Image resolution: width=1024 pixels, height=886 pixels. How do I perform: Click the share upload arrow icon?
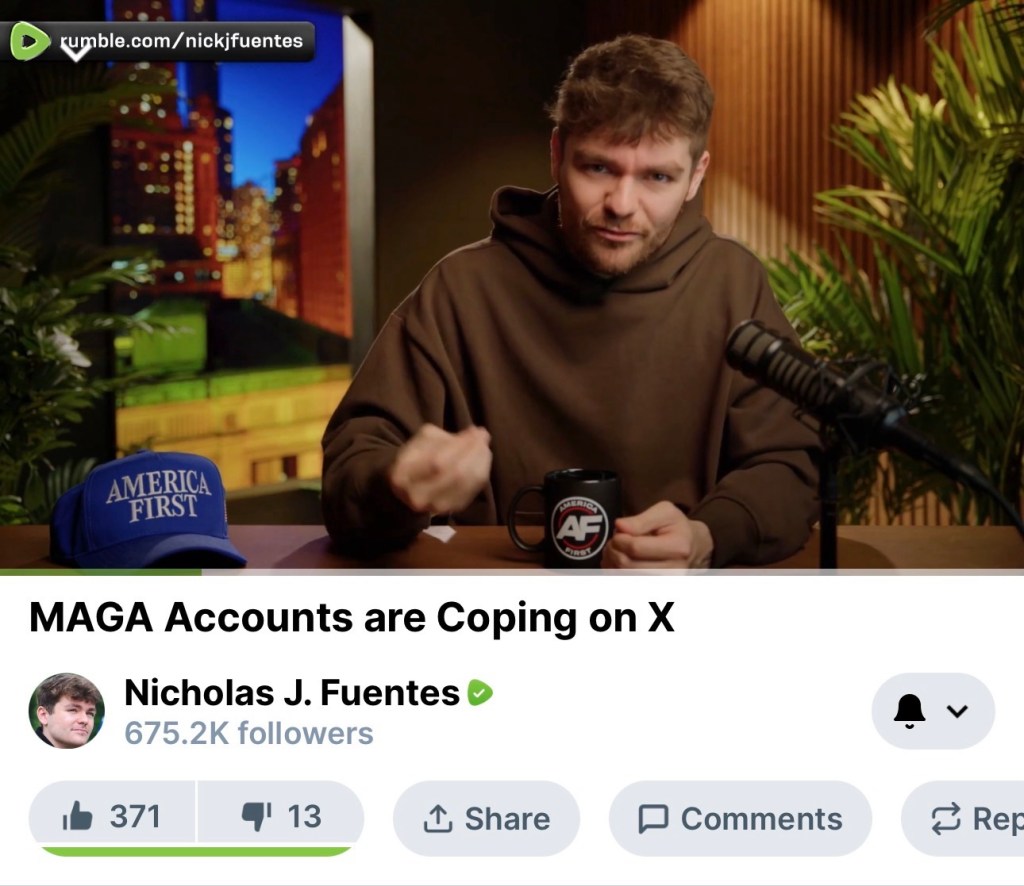[x=438, y=818]
